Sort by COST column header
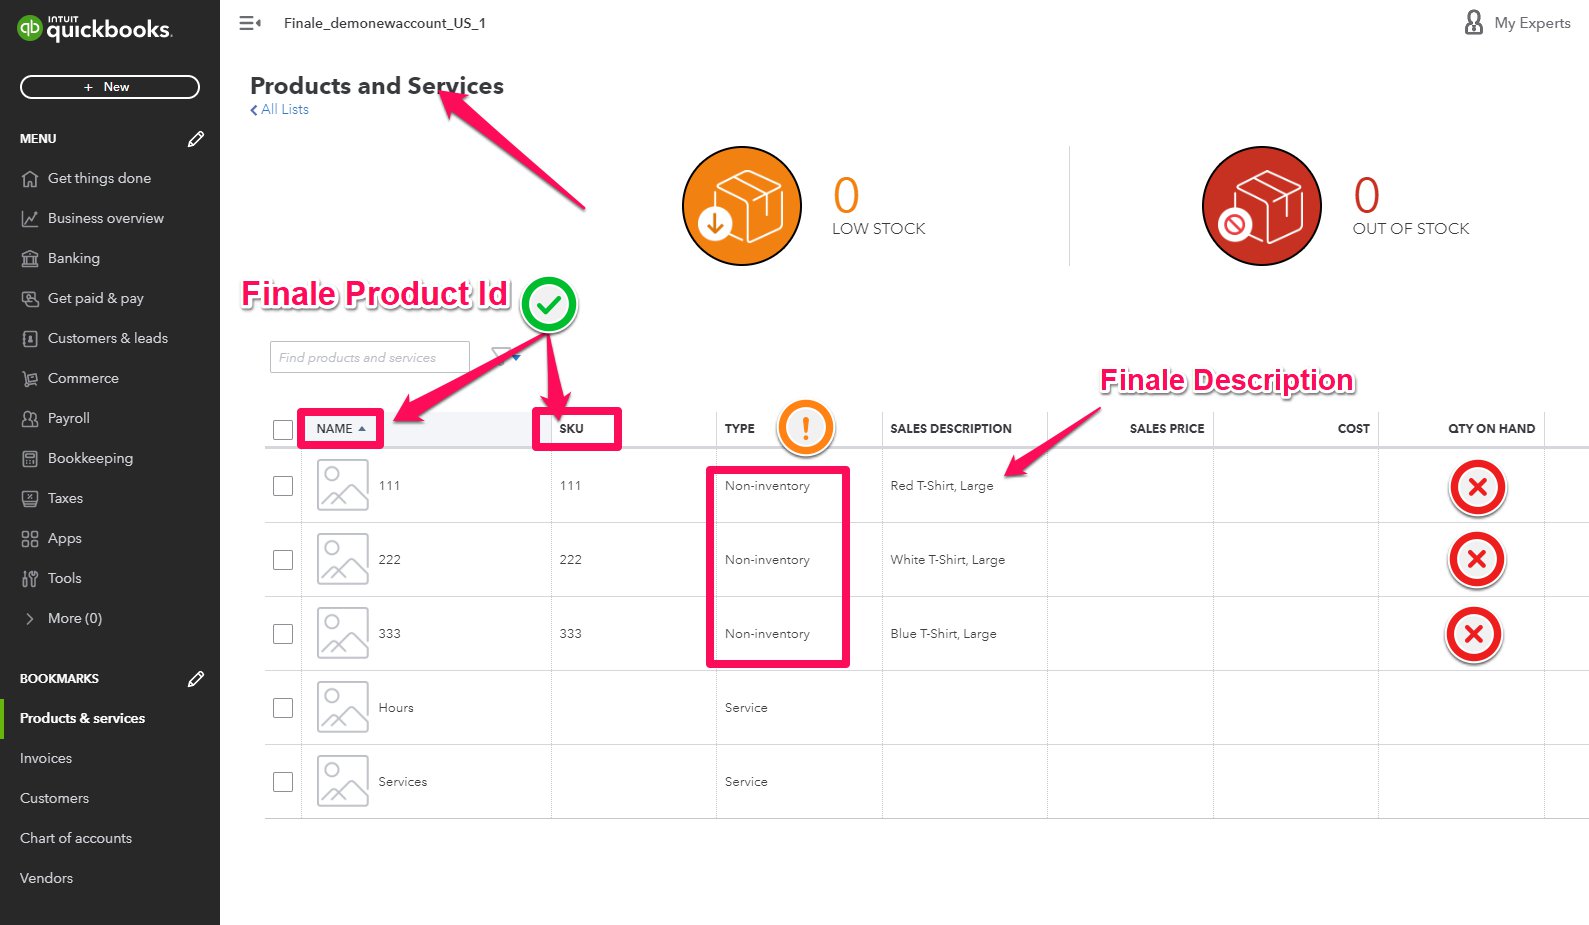 click(1354, 429)
